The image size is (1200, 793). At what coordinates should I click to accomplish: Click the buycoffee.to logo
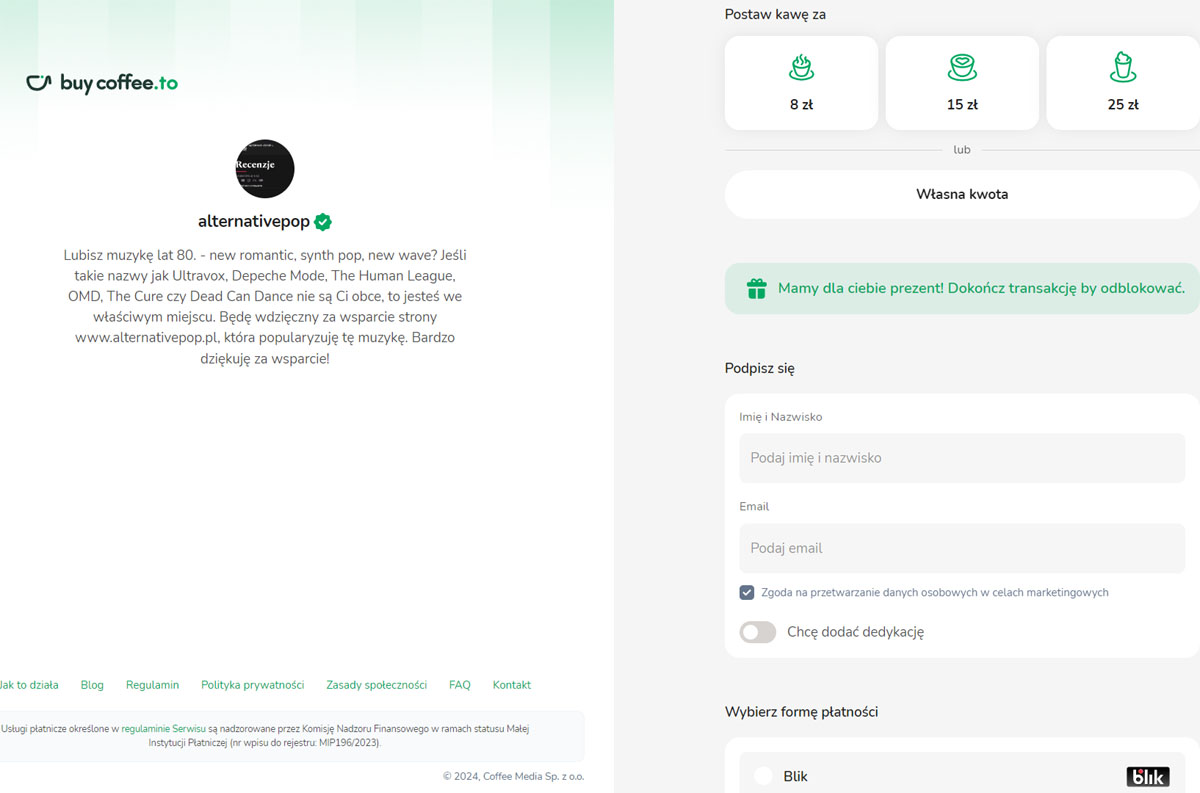[102, 83]
